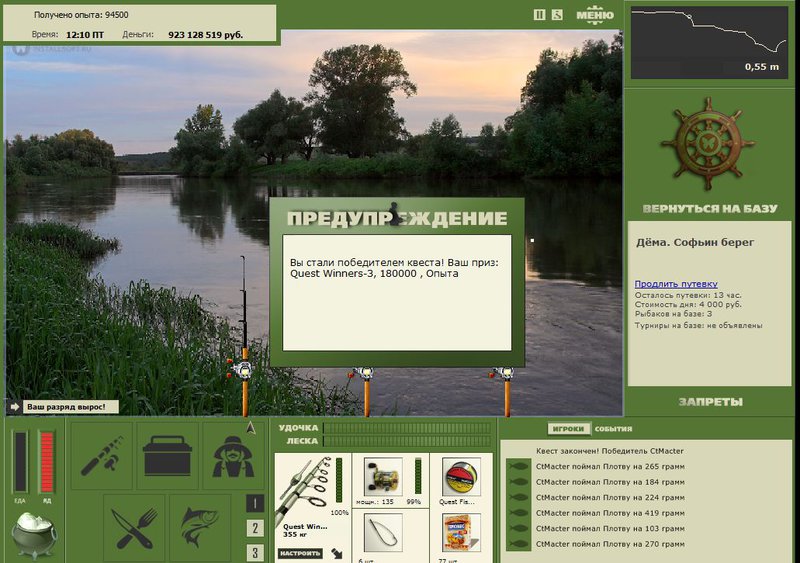Click the ПРЕДУПРЕЖДЕНИЕ dialog message box
Screen dimensions: 800x563
pos(397,292)
